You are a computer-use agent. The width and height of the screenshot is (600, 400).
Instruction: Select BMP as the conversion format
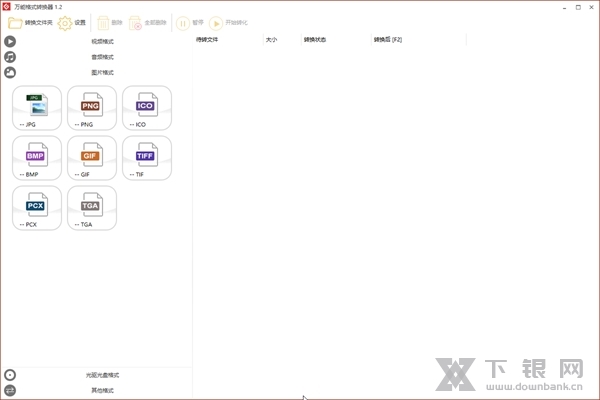tap(37, 158)
